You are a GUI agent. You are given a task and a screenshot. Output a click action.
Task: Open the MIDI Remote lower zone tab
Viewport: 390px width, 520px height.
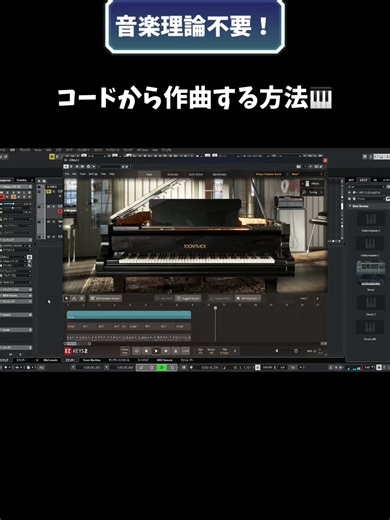[164, 360]
